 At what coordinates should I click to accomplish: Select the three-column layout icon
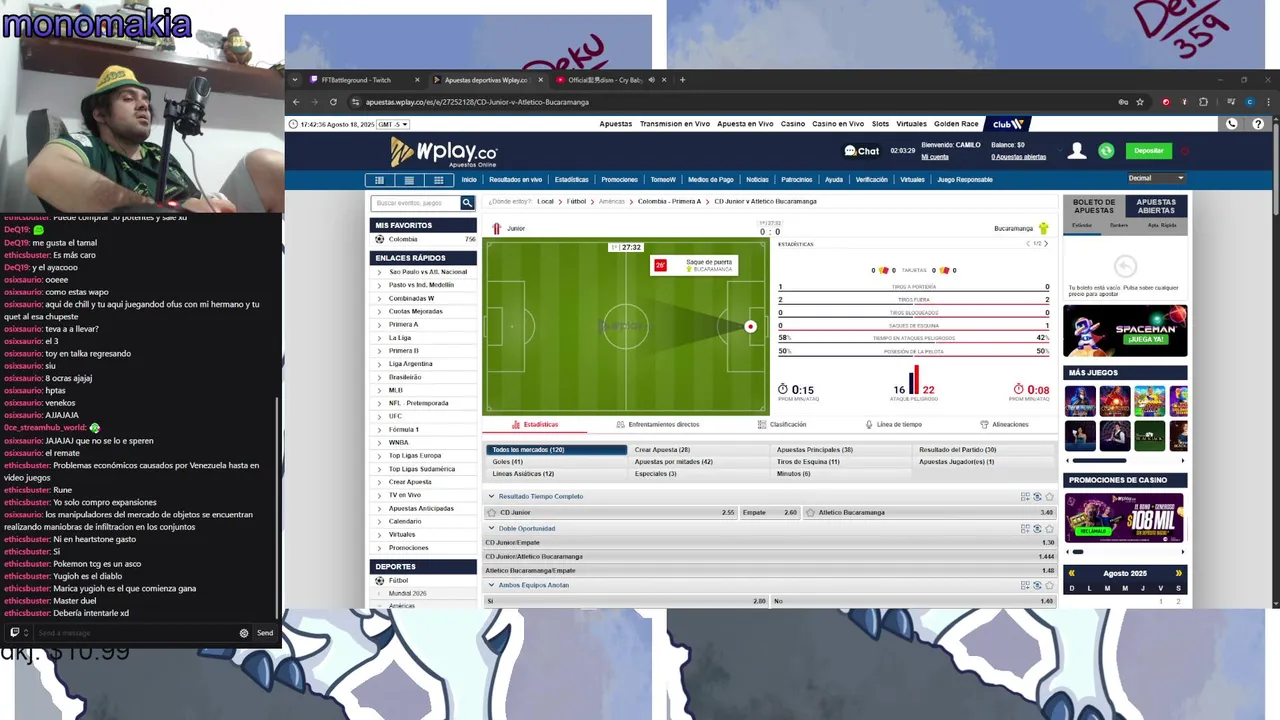tap(439, 180)
